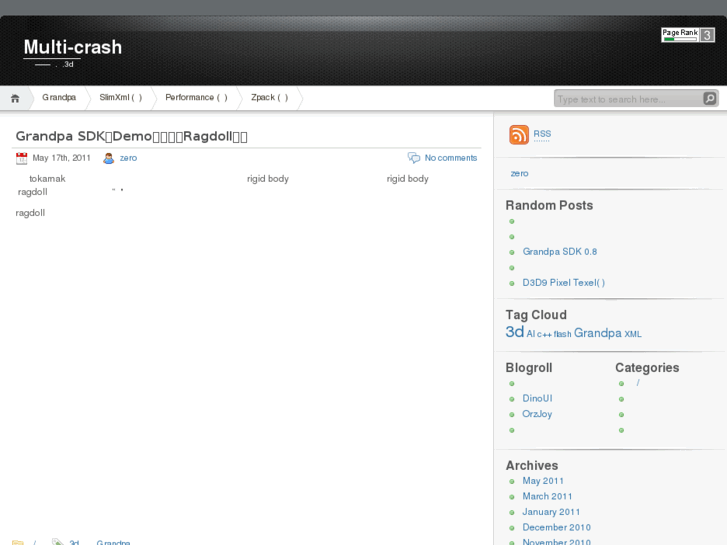
Task: Open the zero link in sidebar
Action: tap(519, 173)
